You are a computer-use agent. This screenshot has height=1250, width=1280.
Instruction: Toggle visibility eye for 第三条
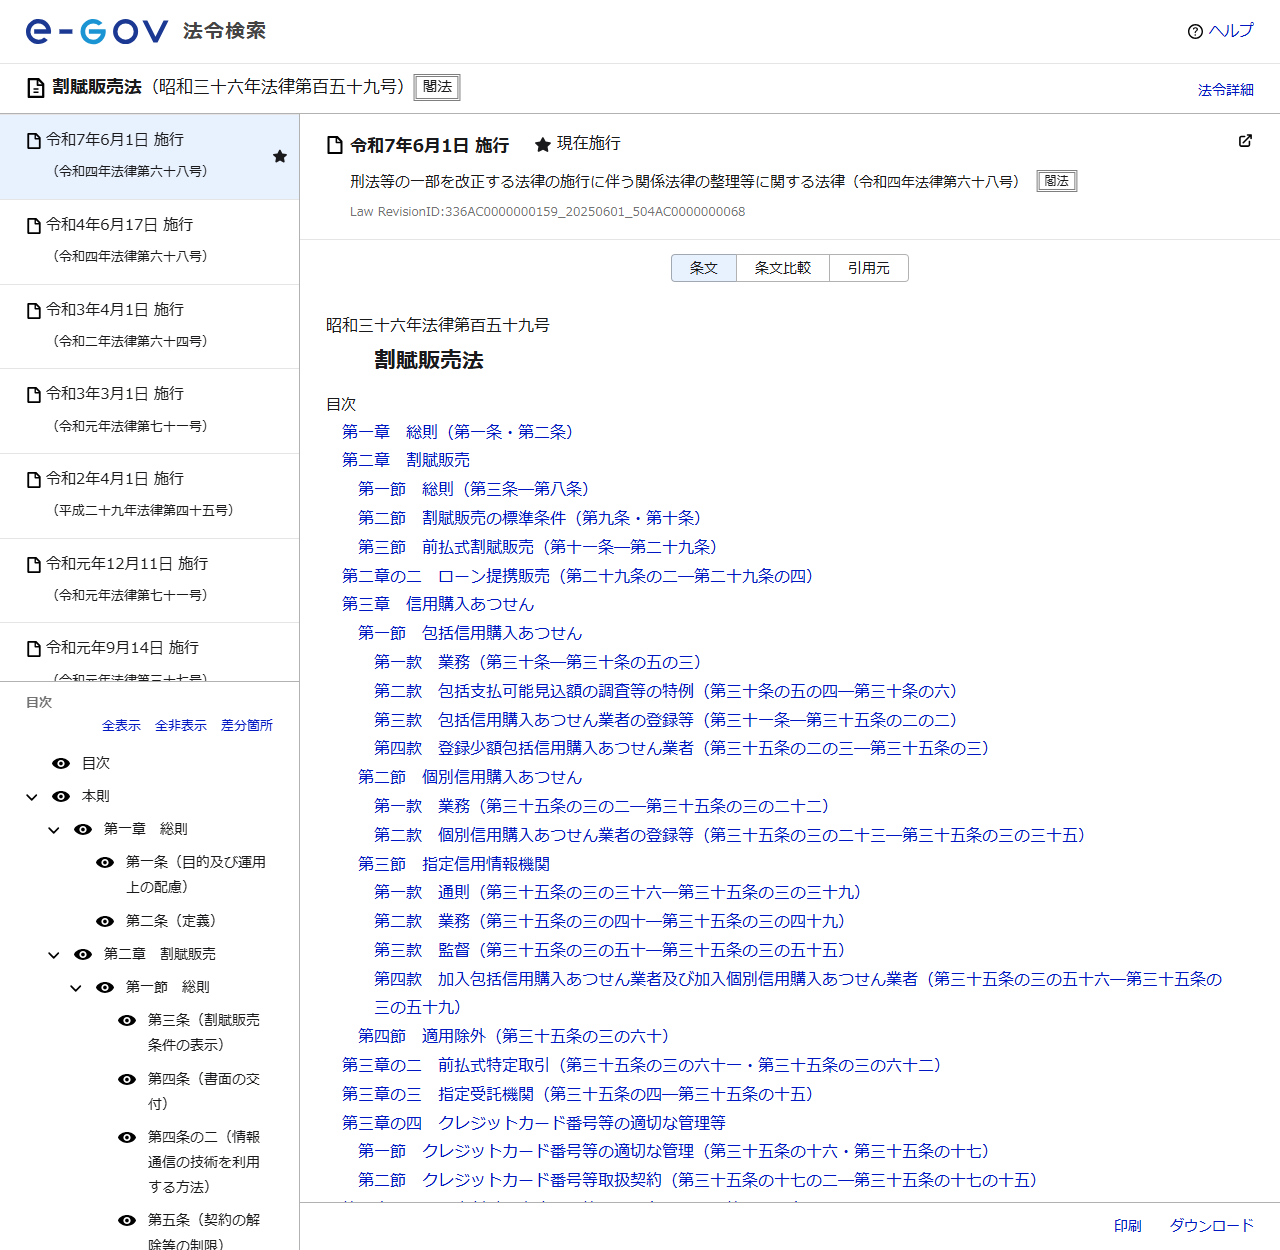pos(127,1020)
